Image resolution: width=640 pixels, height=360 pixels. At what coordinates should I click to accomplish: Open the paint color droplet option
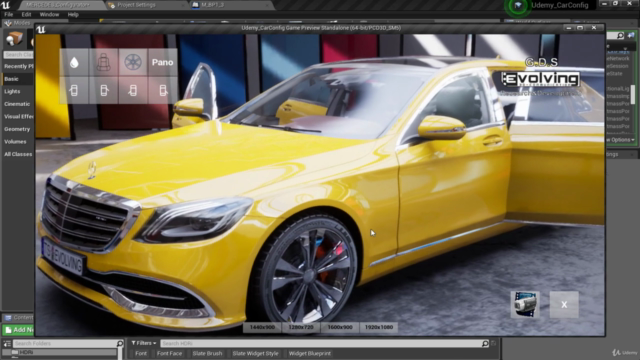tap(74, 62)
